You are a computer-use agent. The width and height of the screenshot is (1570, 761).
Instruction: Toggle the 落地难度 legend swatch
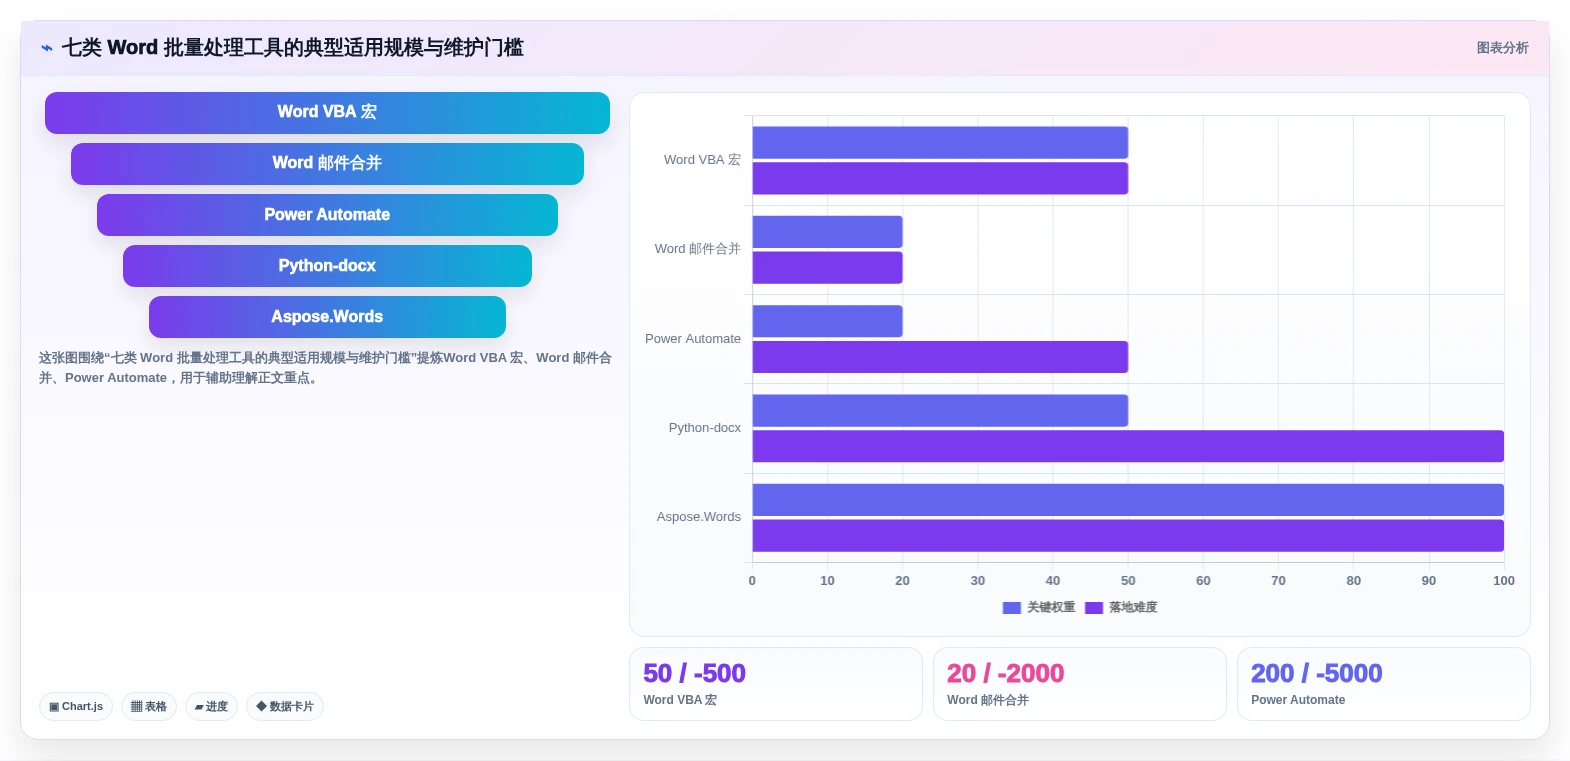[1094, 608]
